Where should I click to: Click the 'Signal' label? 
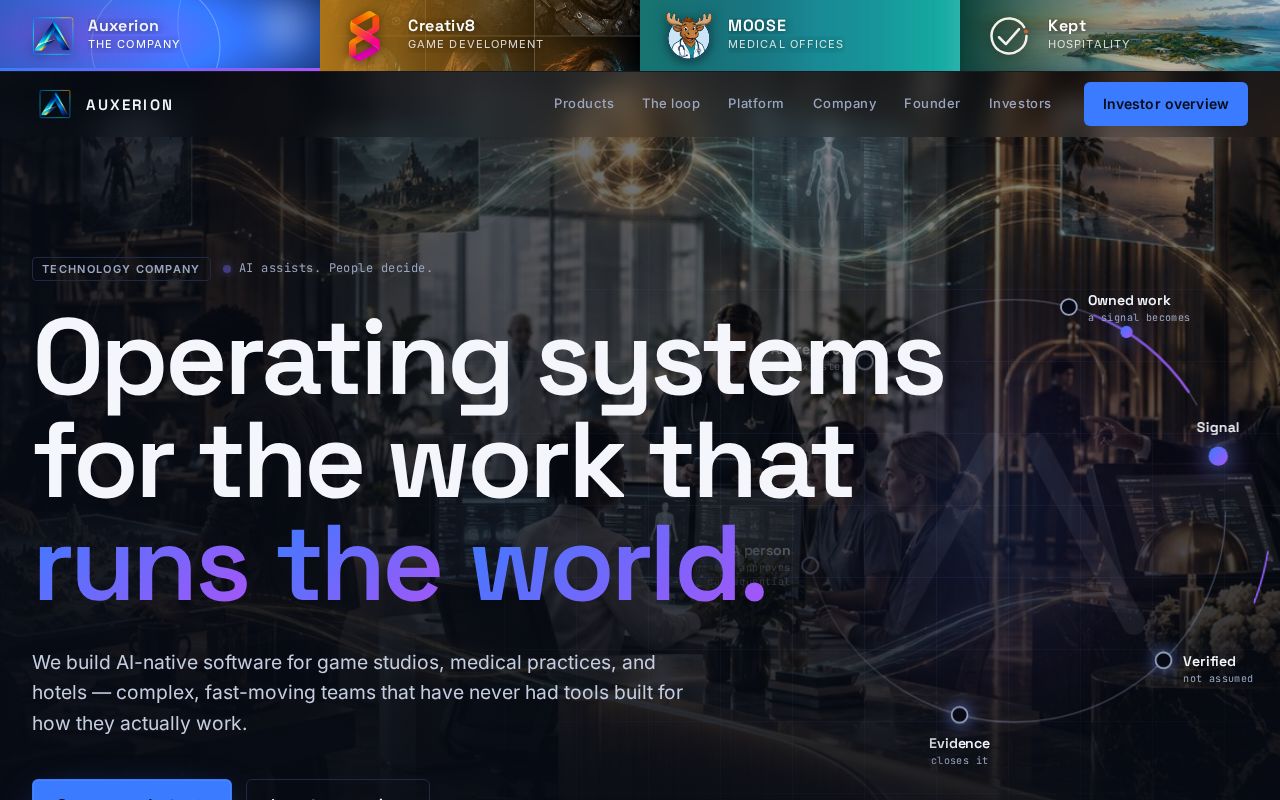1218,427
